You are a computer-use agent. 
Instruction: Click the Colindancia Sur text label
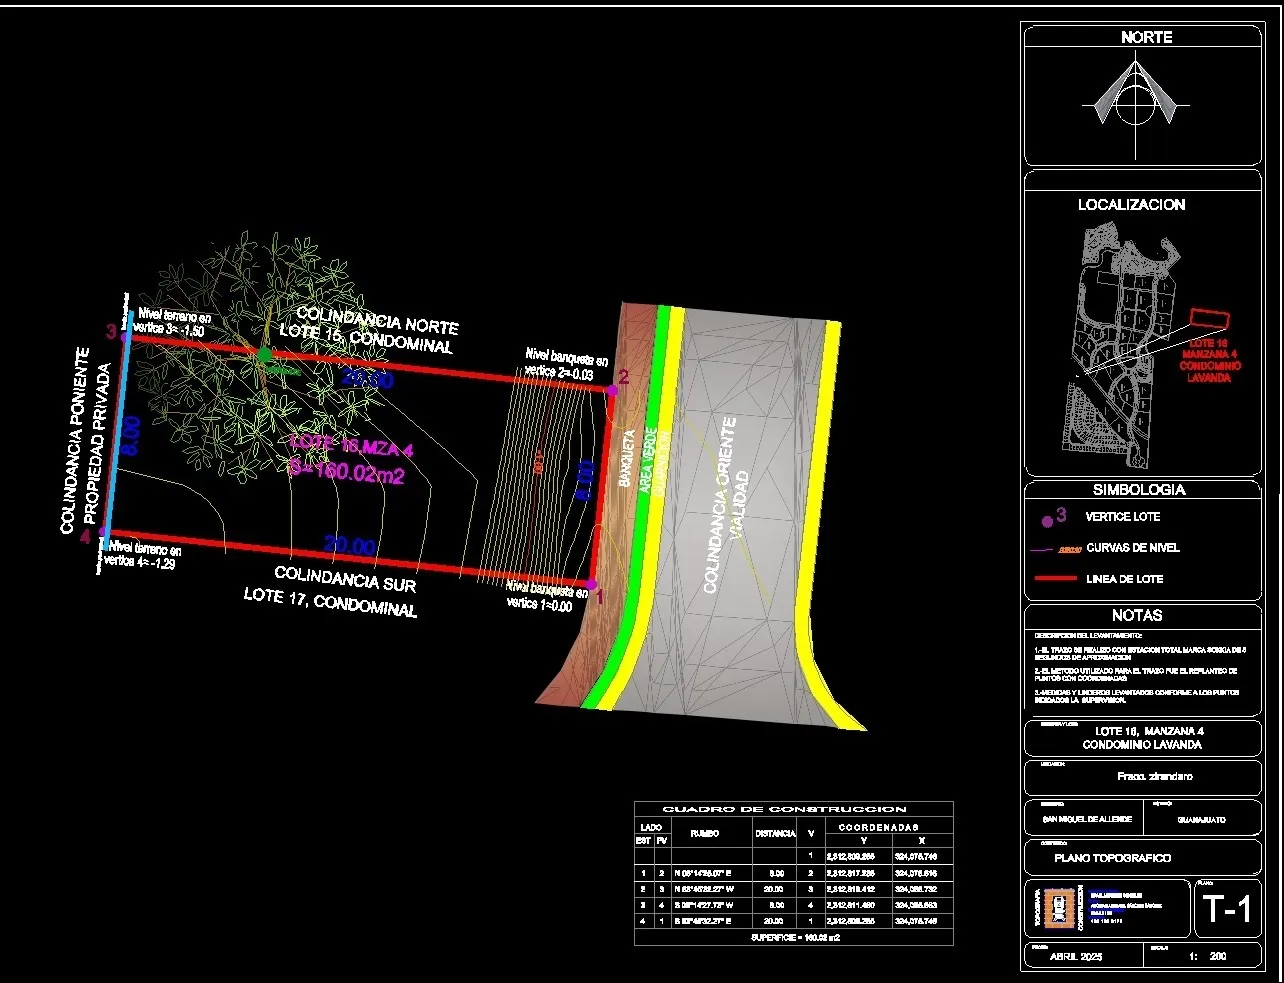click(344, 578)
